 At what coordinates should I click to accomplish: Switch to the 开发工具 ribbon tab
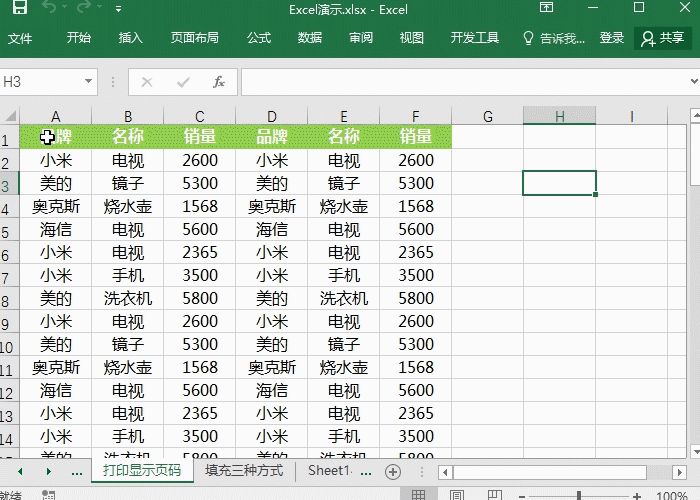click(475, 38)
